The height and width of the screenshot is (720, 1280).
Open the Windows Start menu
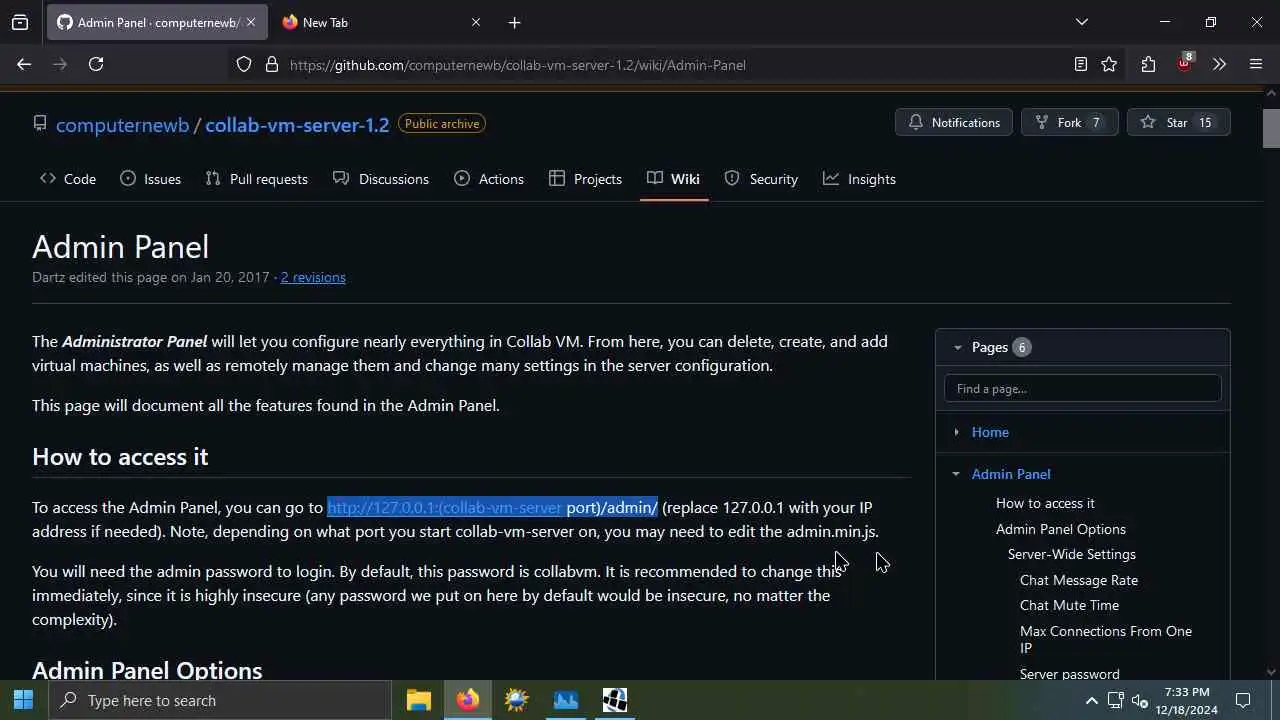(x=23, y=700)
